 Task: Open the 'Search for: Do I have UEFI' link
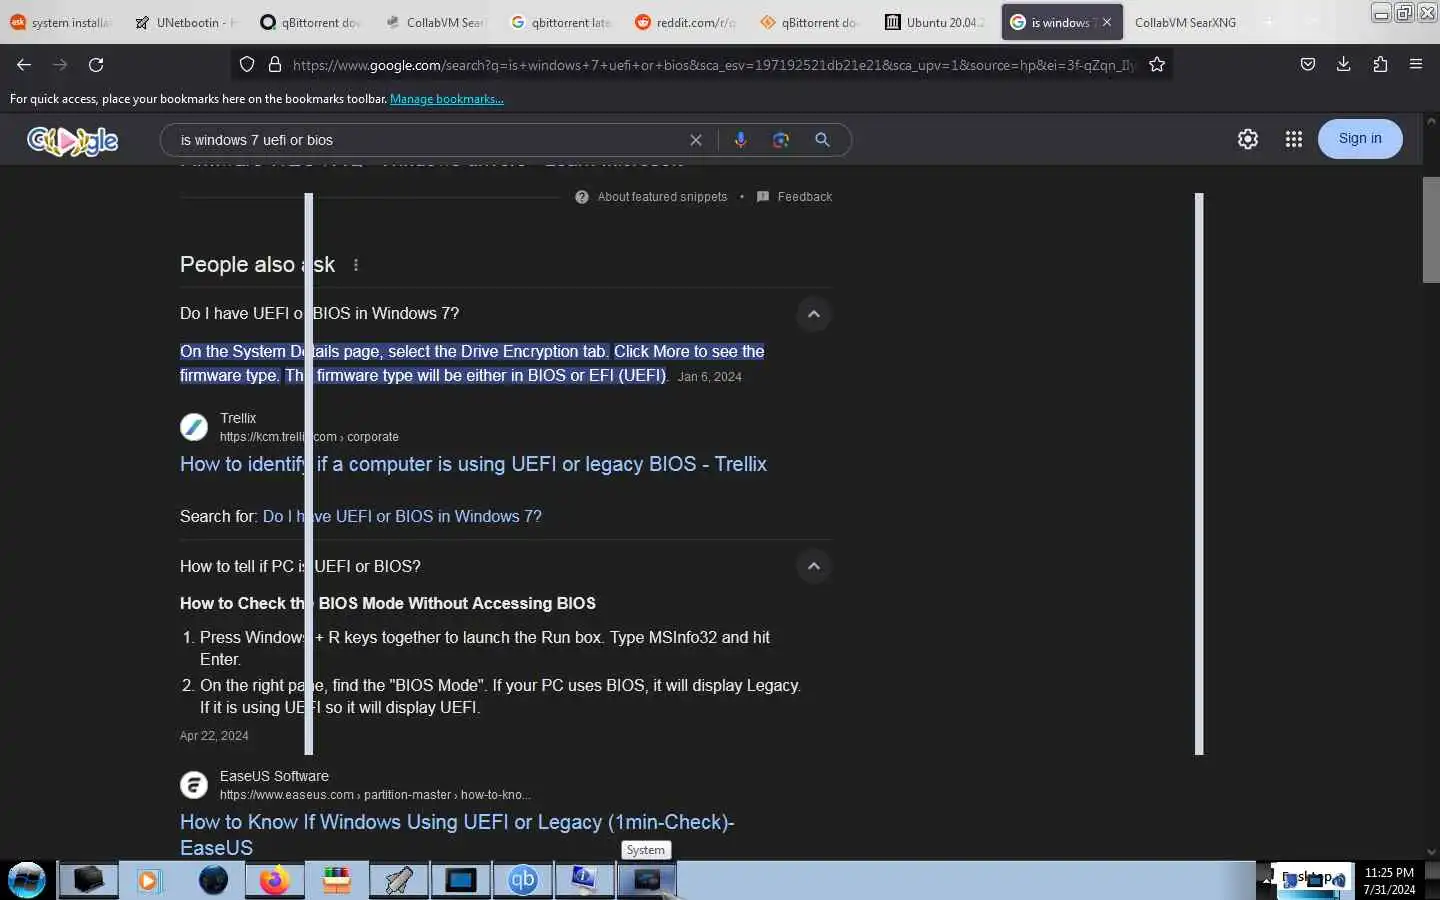402,516
